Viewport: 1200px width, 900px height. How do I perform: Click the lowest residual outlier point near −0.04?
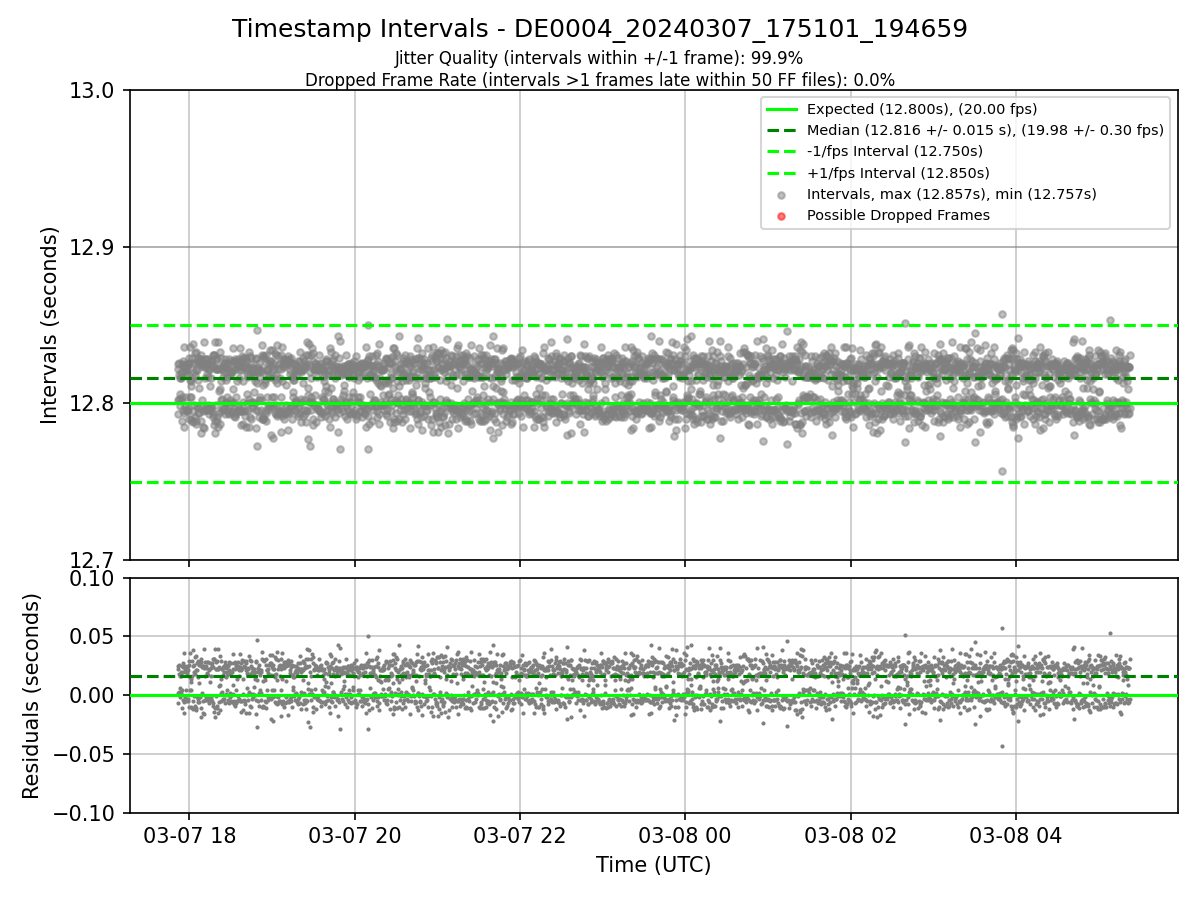pos(1002,746)
